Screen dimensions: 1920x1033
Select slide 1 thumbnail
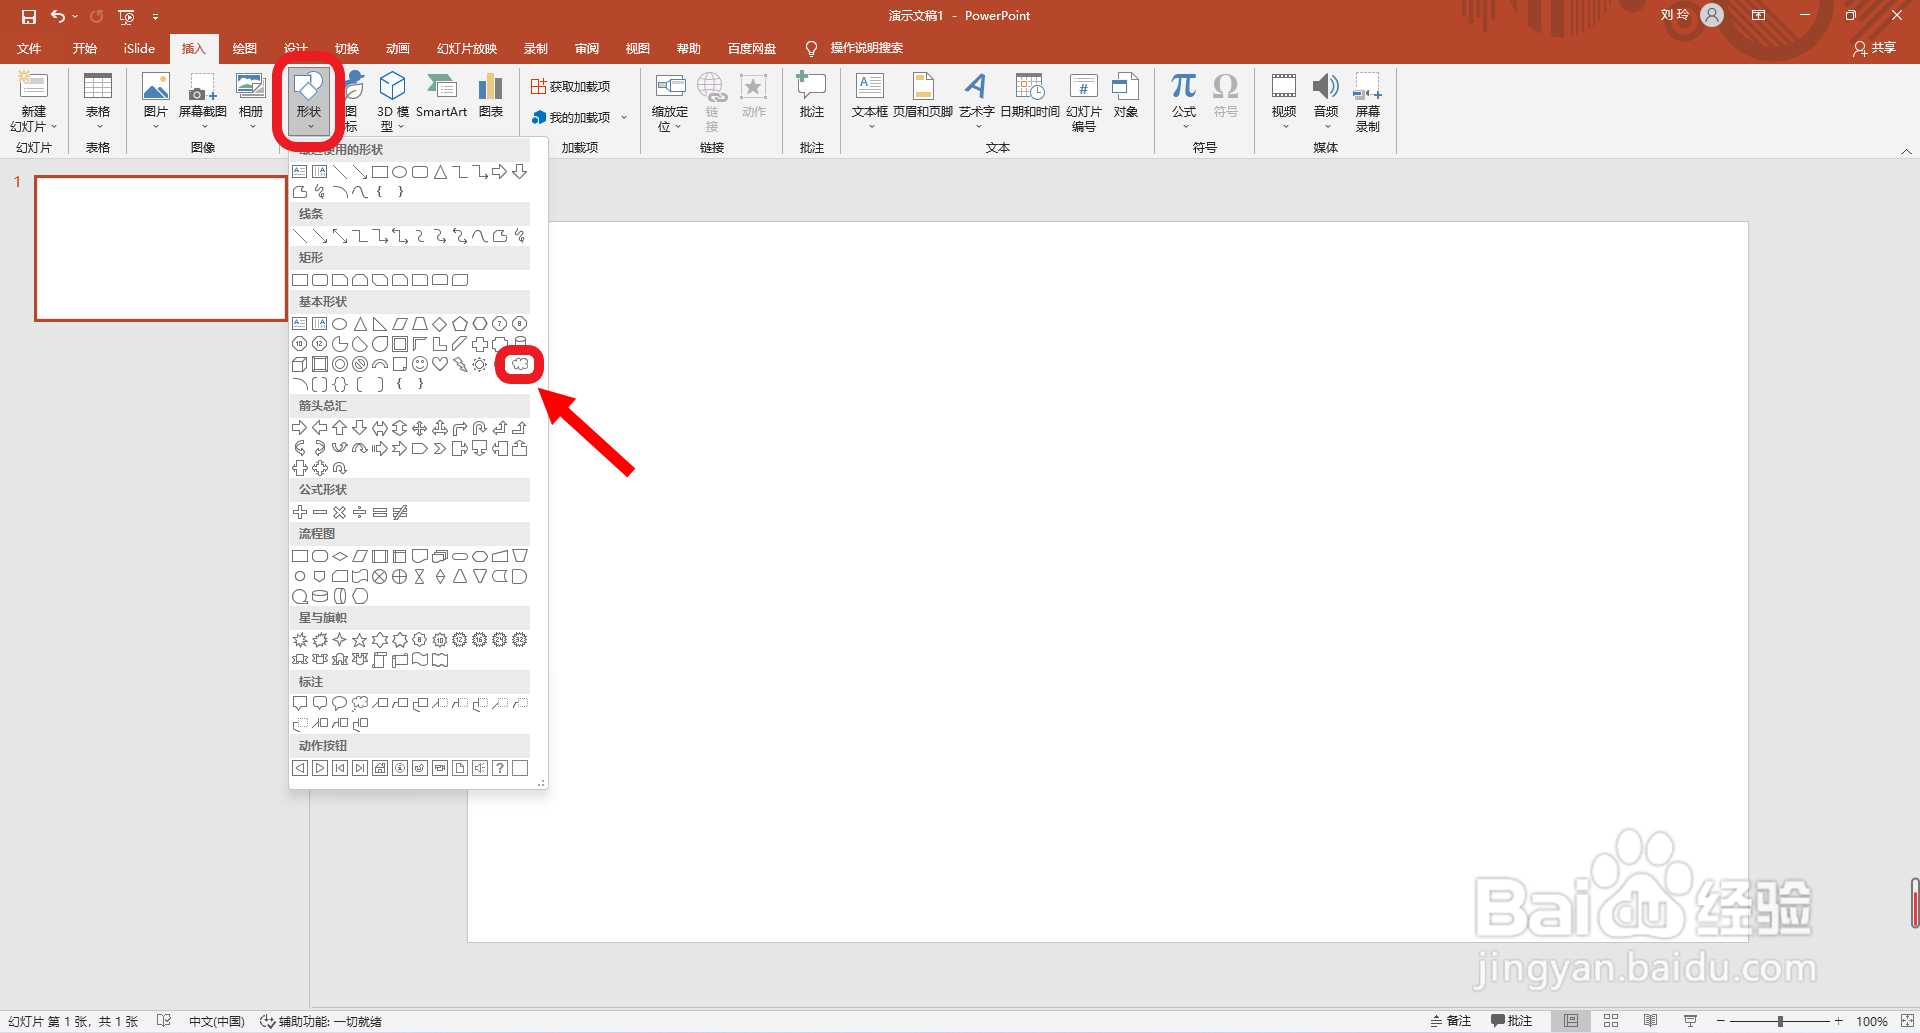pyautogui.click(x=161, y=248)
